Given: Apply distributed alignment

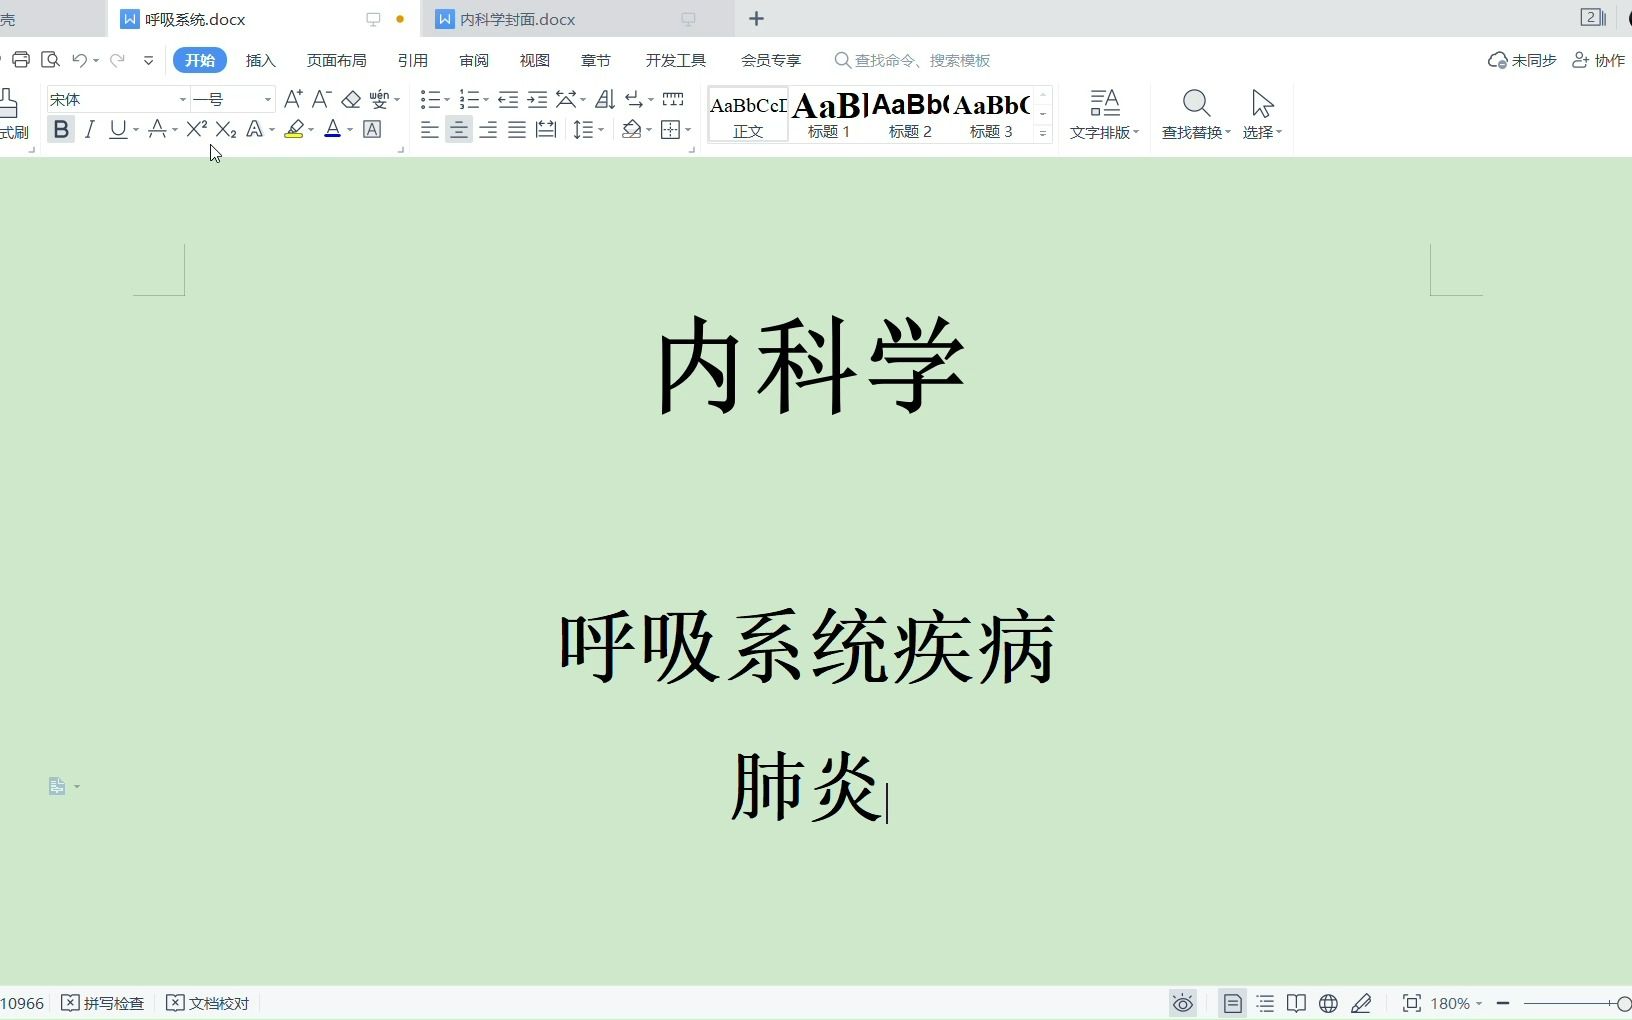Looking at the screenshot, I should [546, 130].
